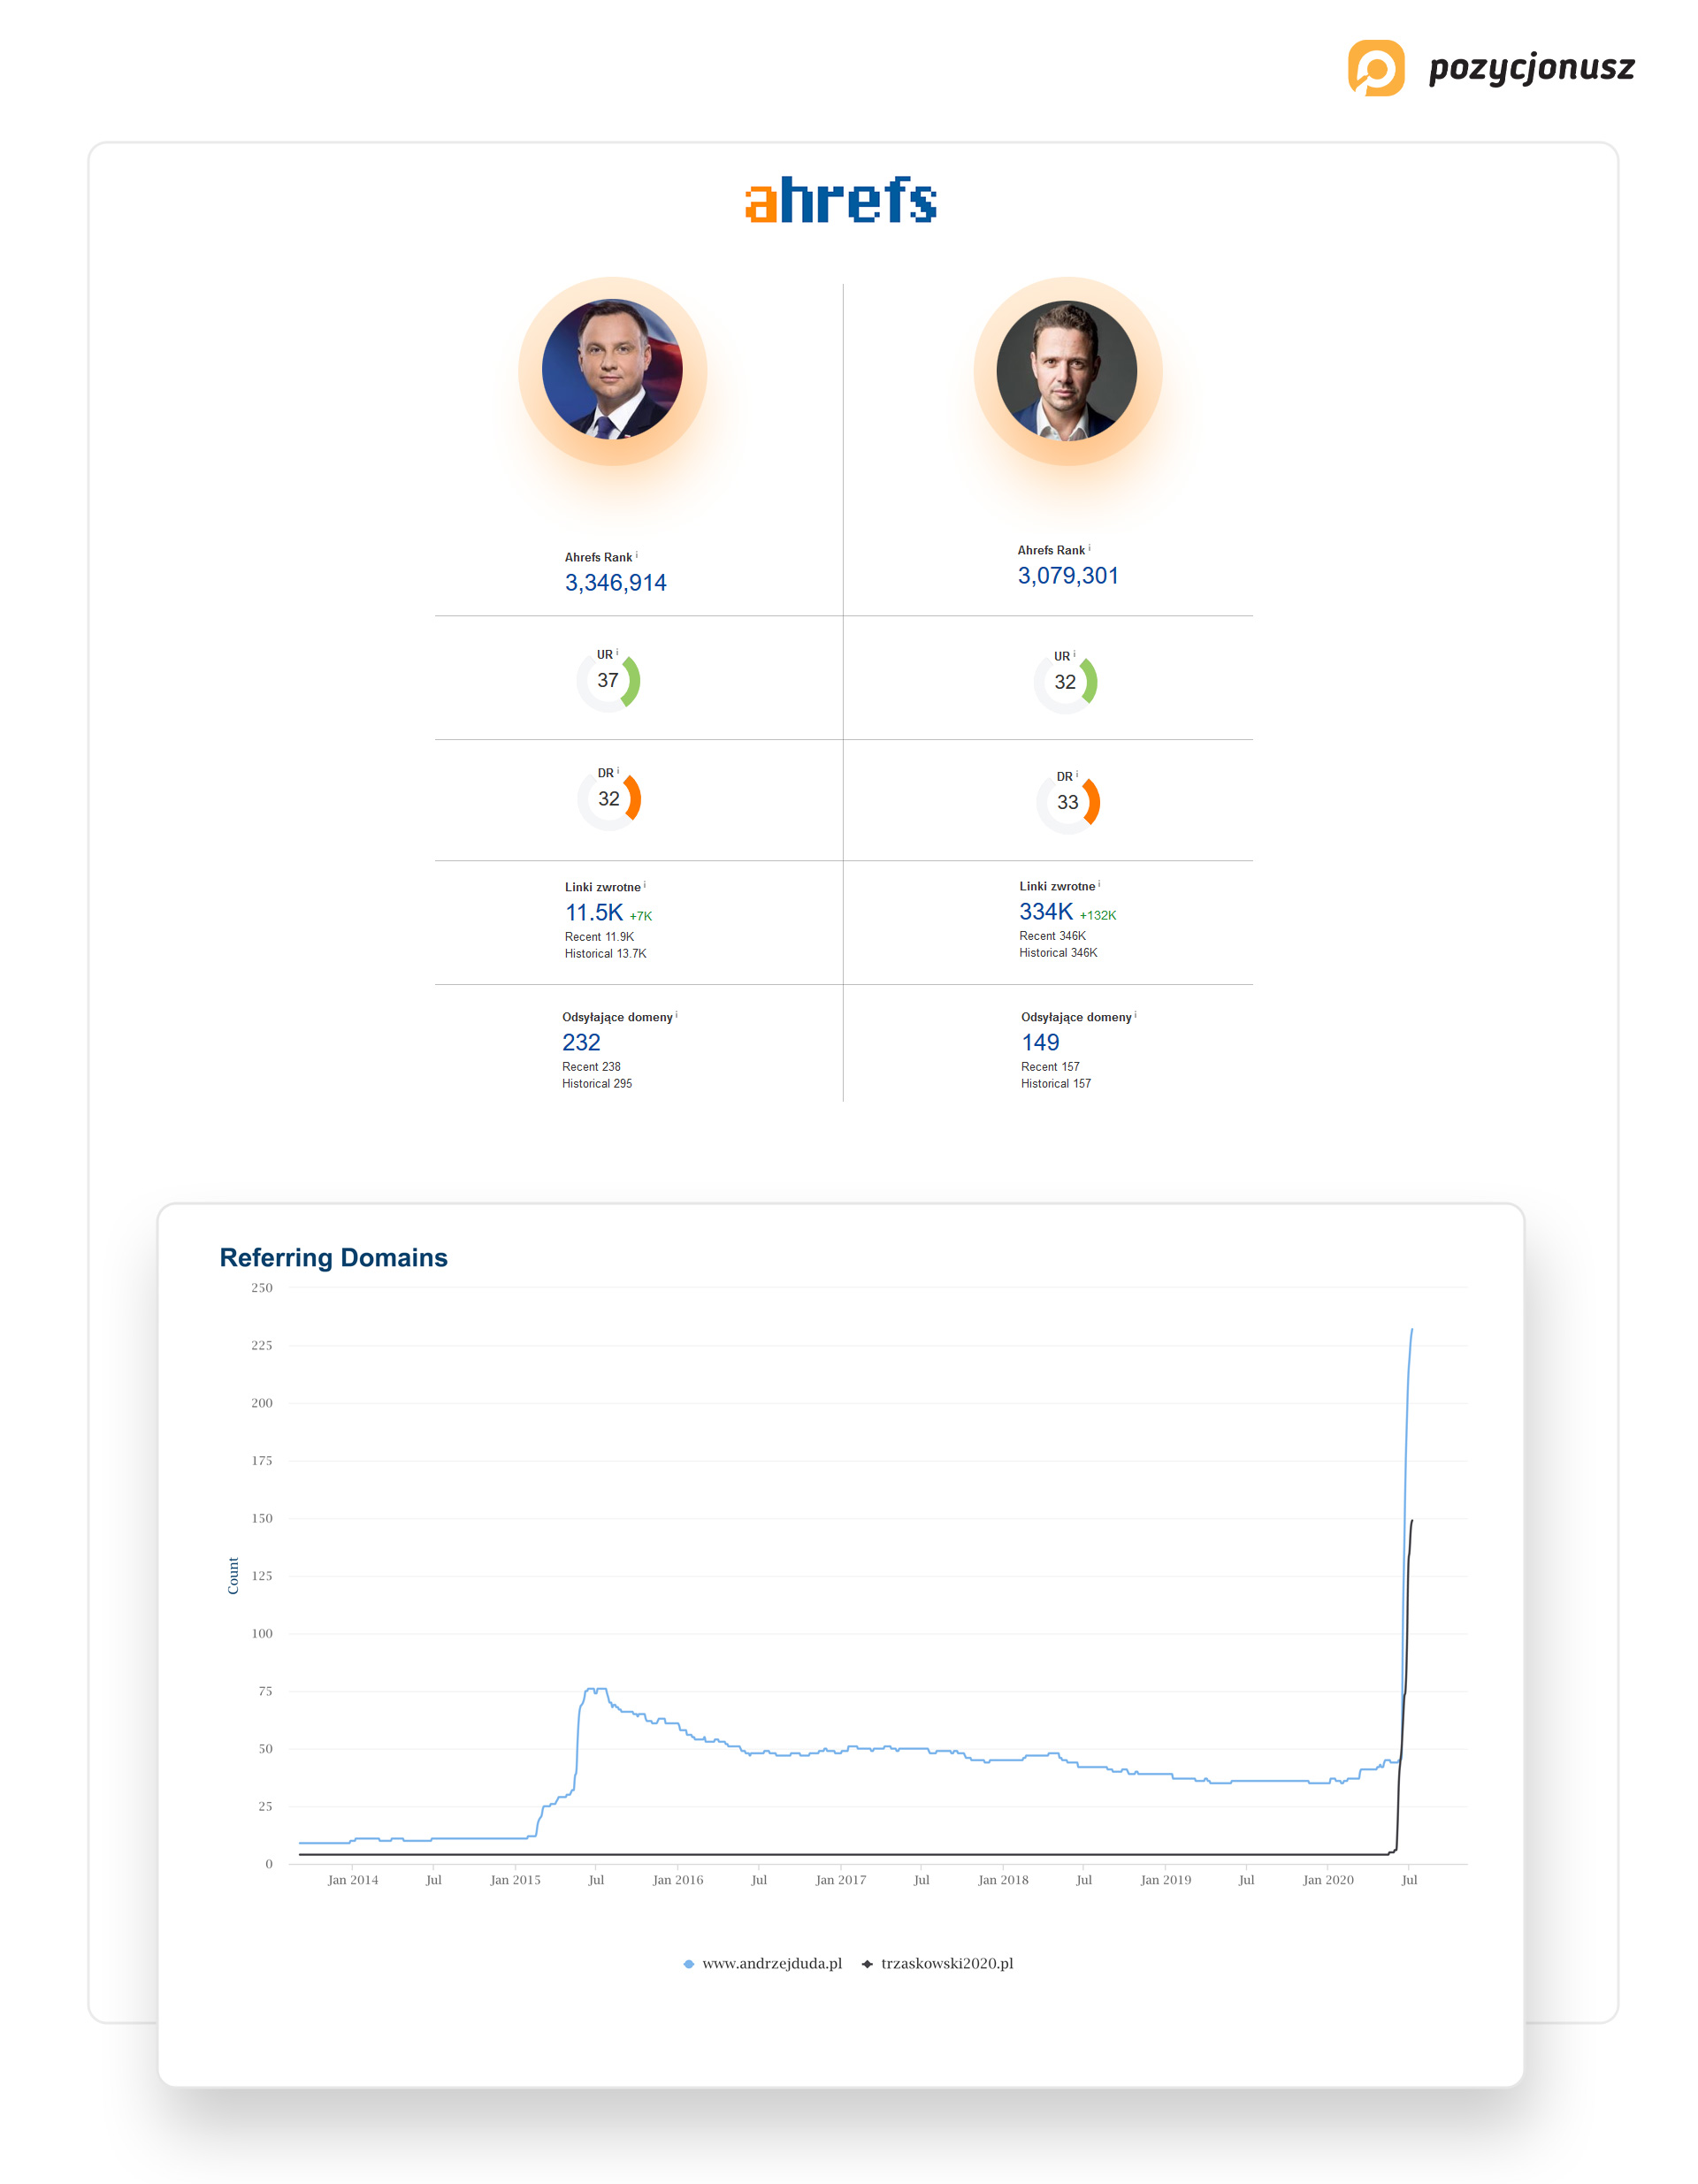
Task: Click info icon next to right Linki zwrotne
Action: coord(1099,883)
